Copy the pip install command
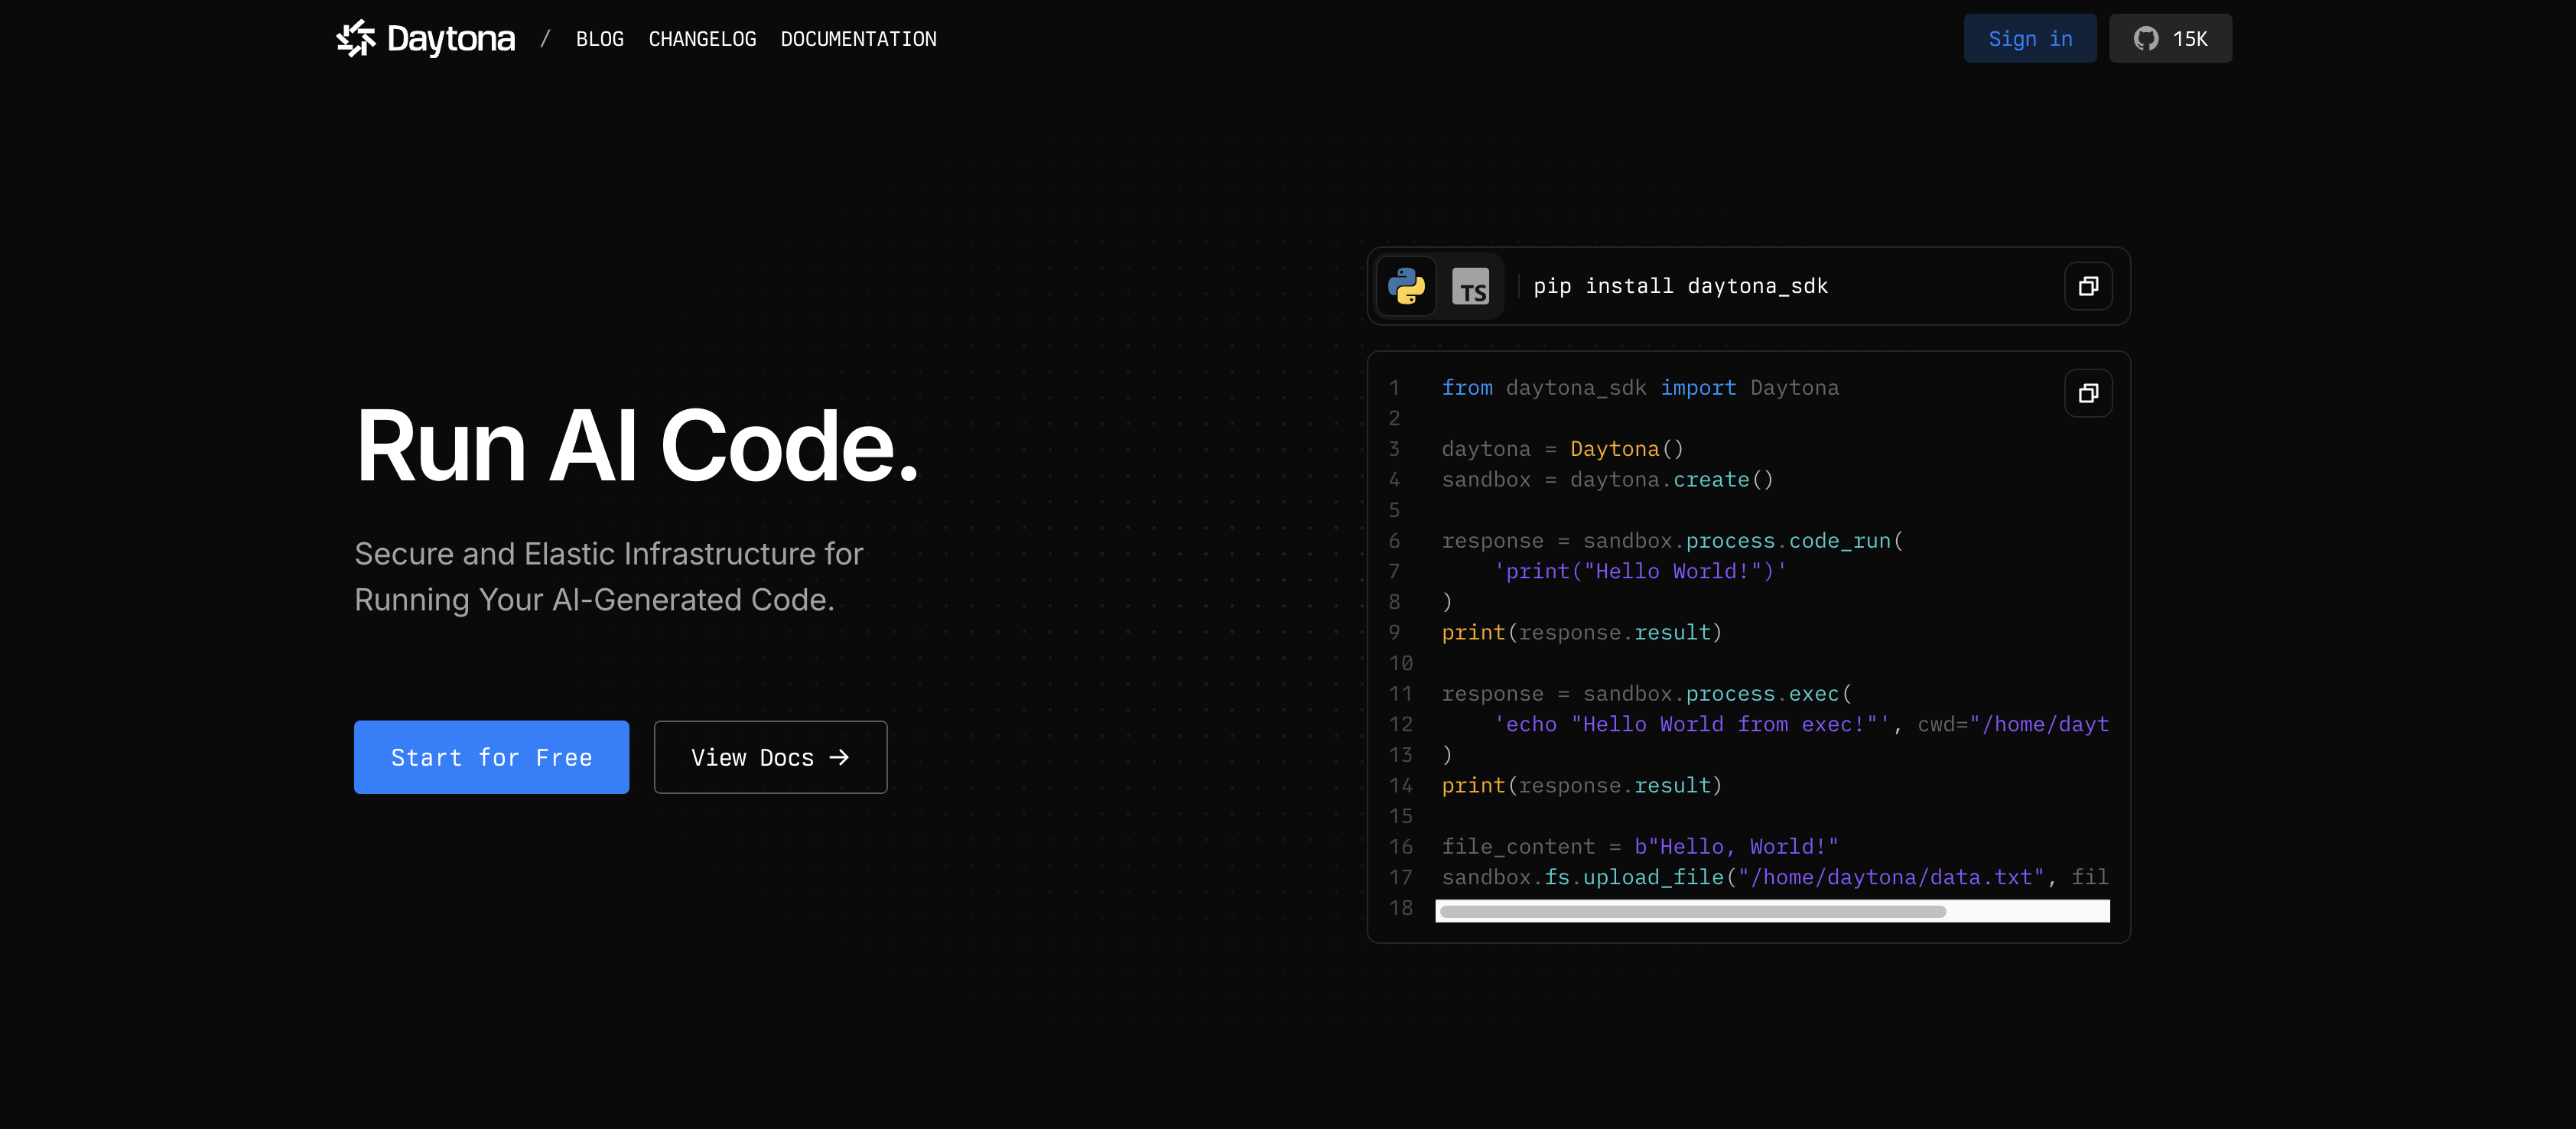Image resolution: width=2576 pixels, height=1129 pixels. coord(2088,287)
